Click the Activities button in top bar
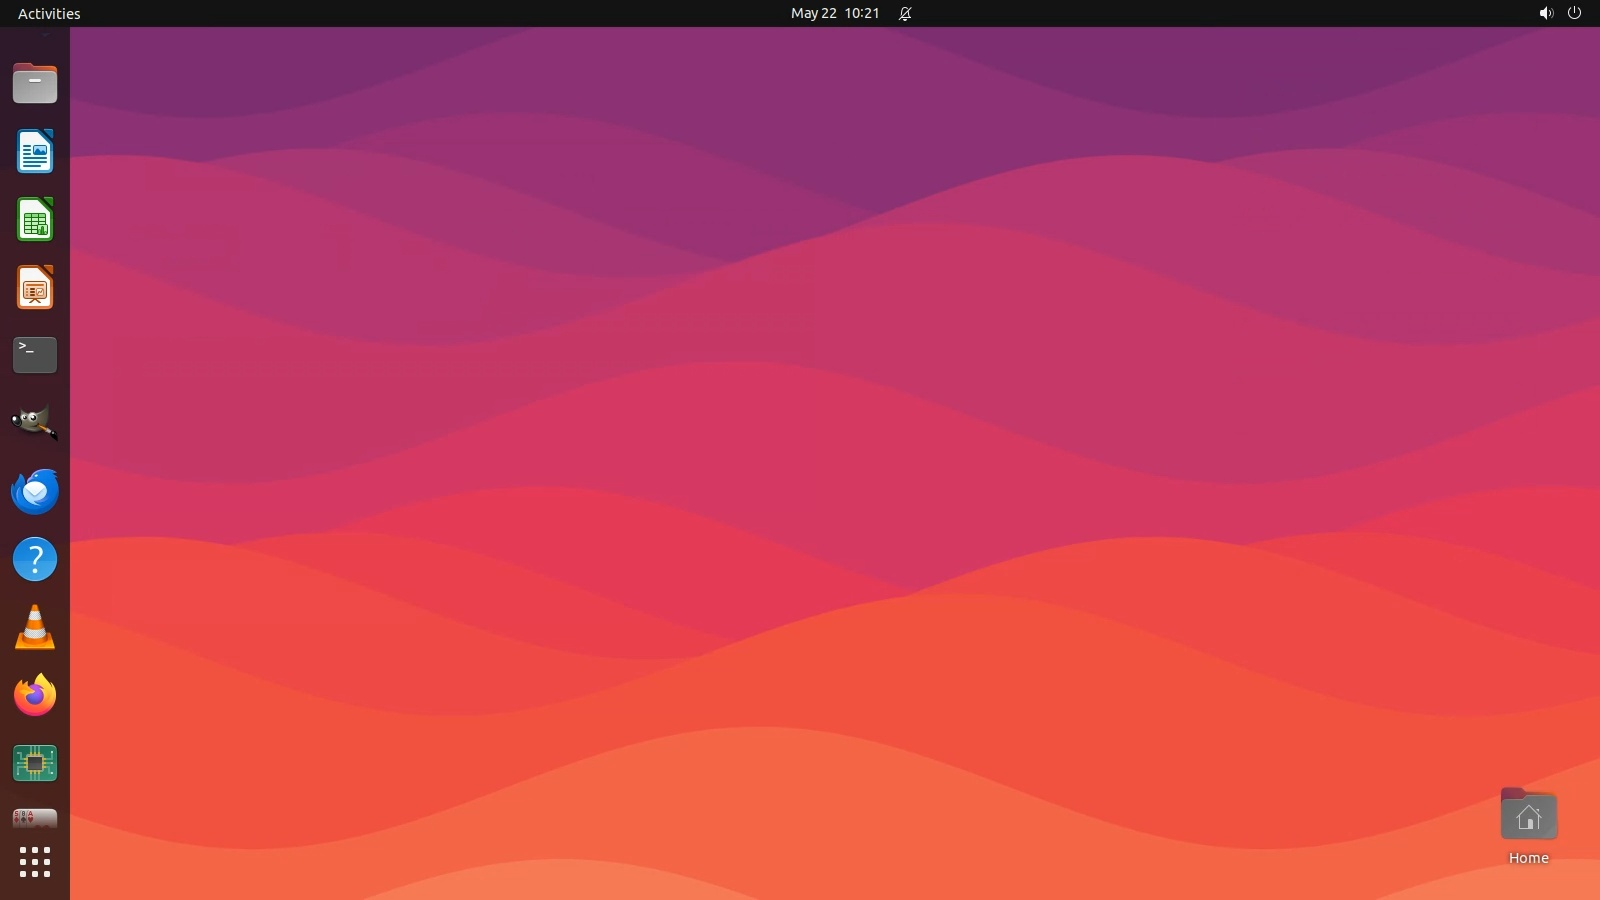 tap(49, 14)
